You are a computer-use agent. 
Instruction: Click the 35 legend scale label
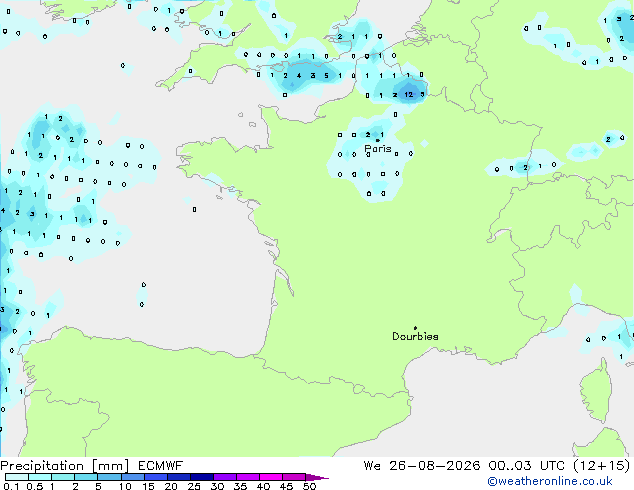tap(240, 486)
